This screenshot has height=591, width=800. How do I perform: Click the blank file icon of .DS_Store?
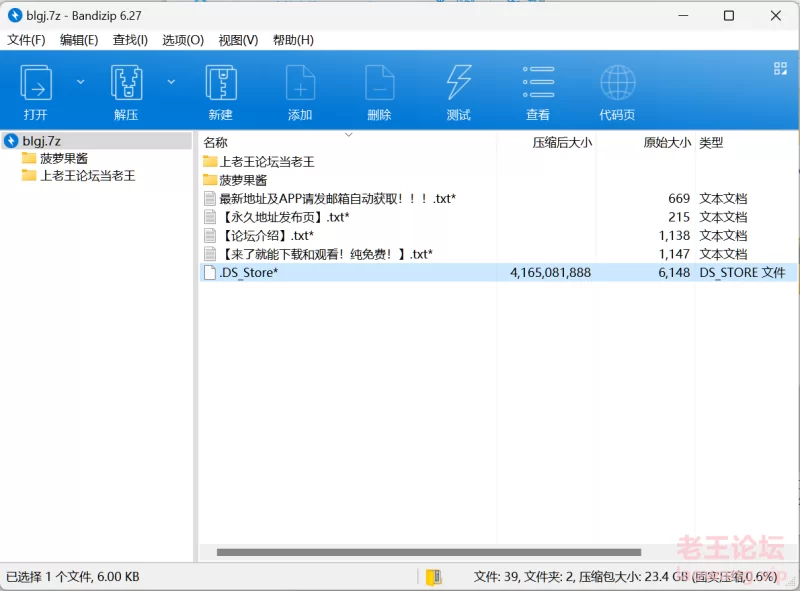coord(210,273)
